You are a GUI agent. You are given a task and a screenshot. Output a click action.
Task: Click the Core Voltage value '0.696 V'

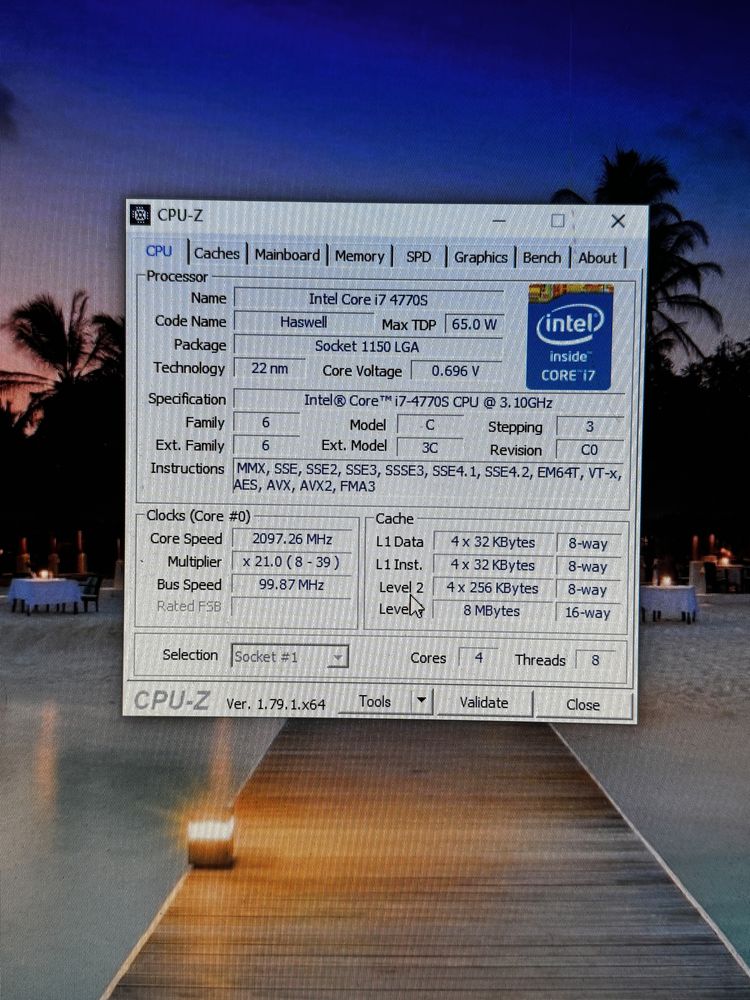click(x=455, y=371)
